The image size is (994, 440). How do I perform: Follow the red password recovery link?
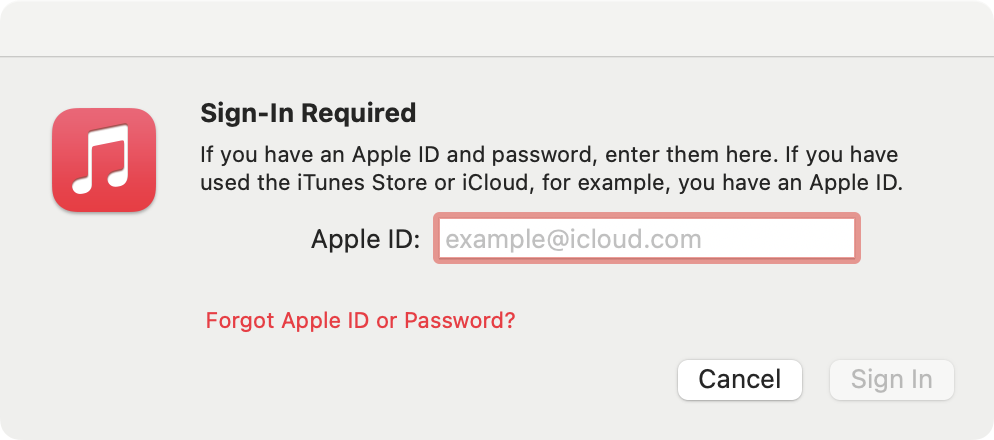coord(360,321)
